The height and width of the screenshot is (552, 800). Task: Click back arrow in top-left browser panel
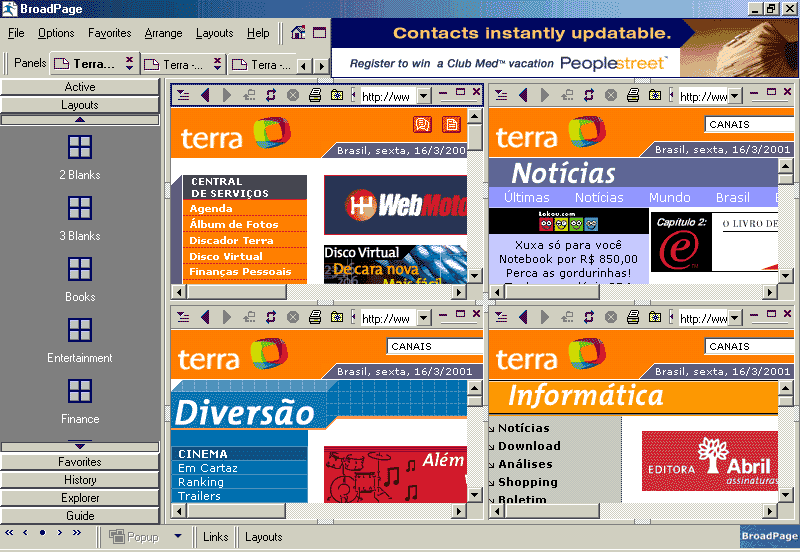coord(206,95)
